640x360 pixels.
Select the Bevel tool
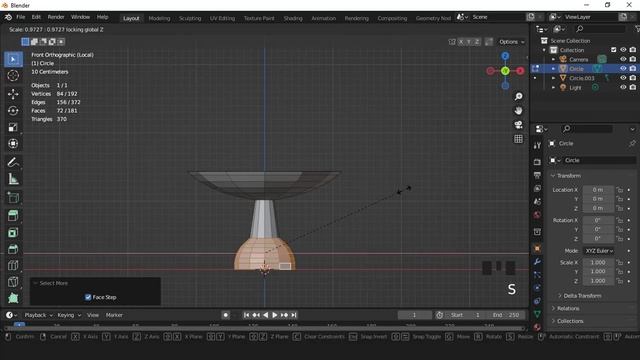(13, 249)
